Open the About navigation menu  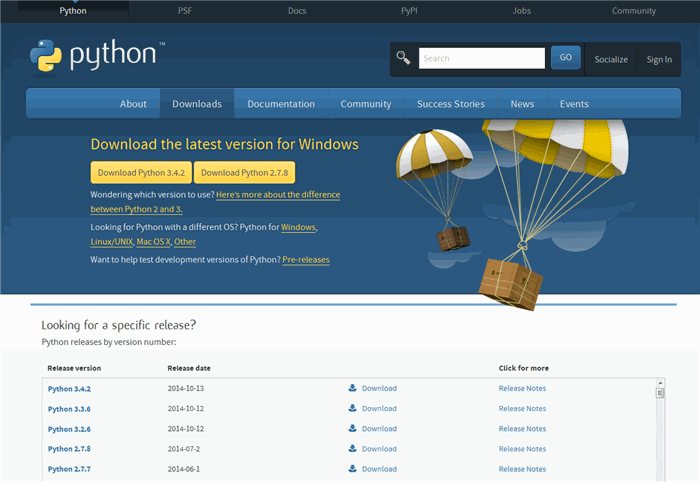pos(133,104)
